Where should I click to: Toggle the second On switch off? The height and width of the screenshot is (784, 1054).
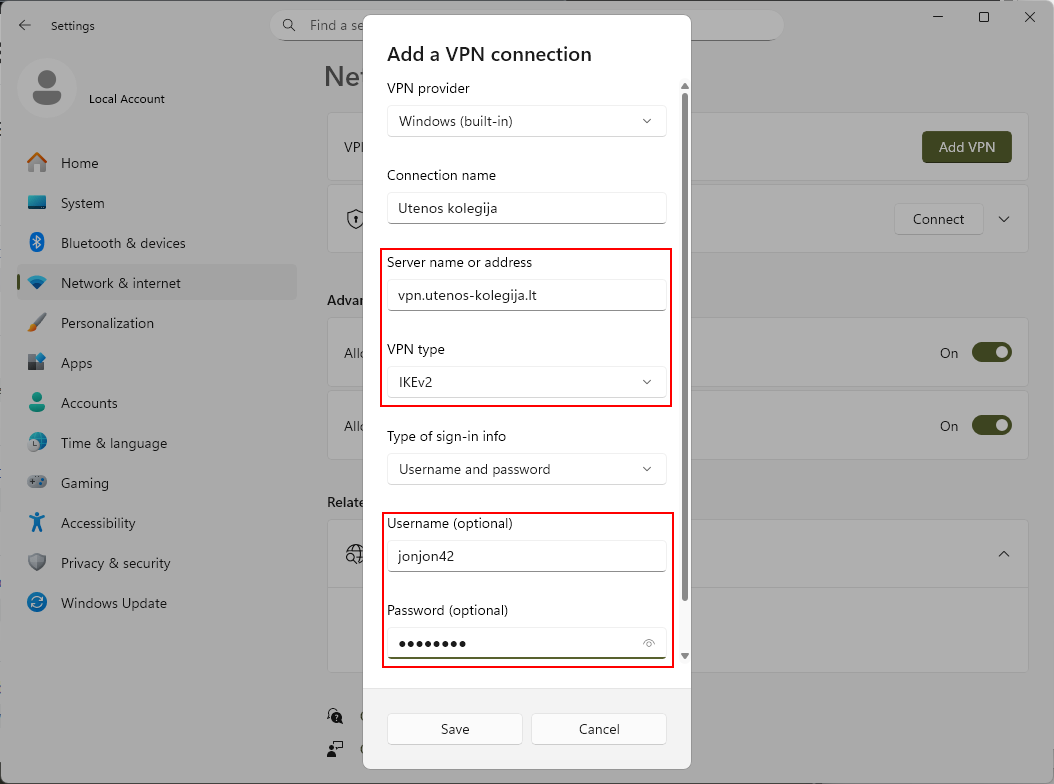(991, 425)
